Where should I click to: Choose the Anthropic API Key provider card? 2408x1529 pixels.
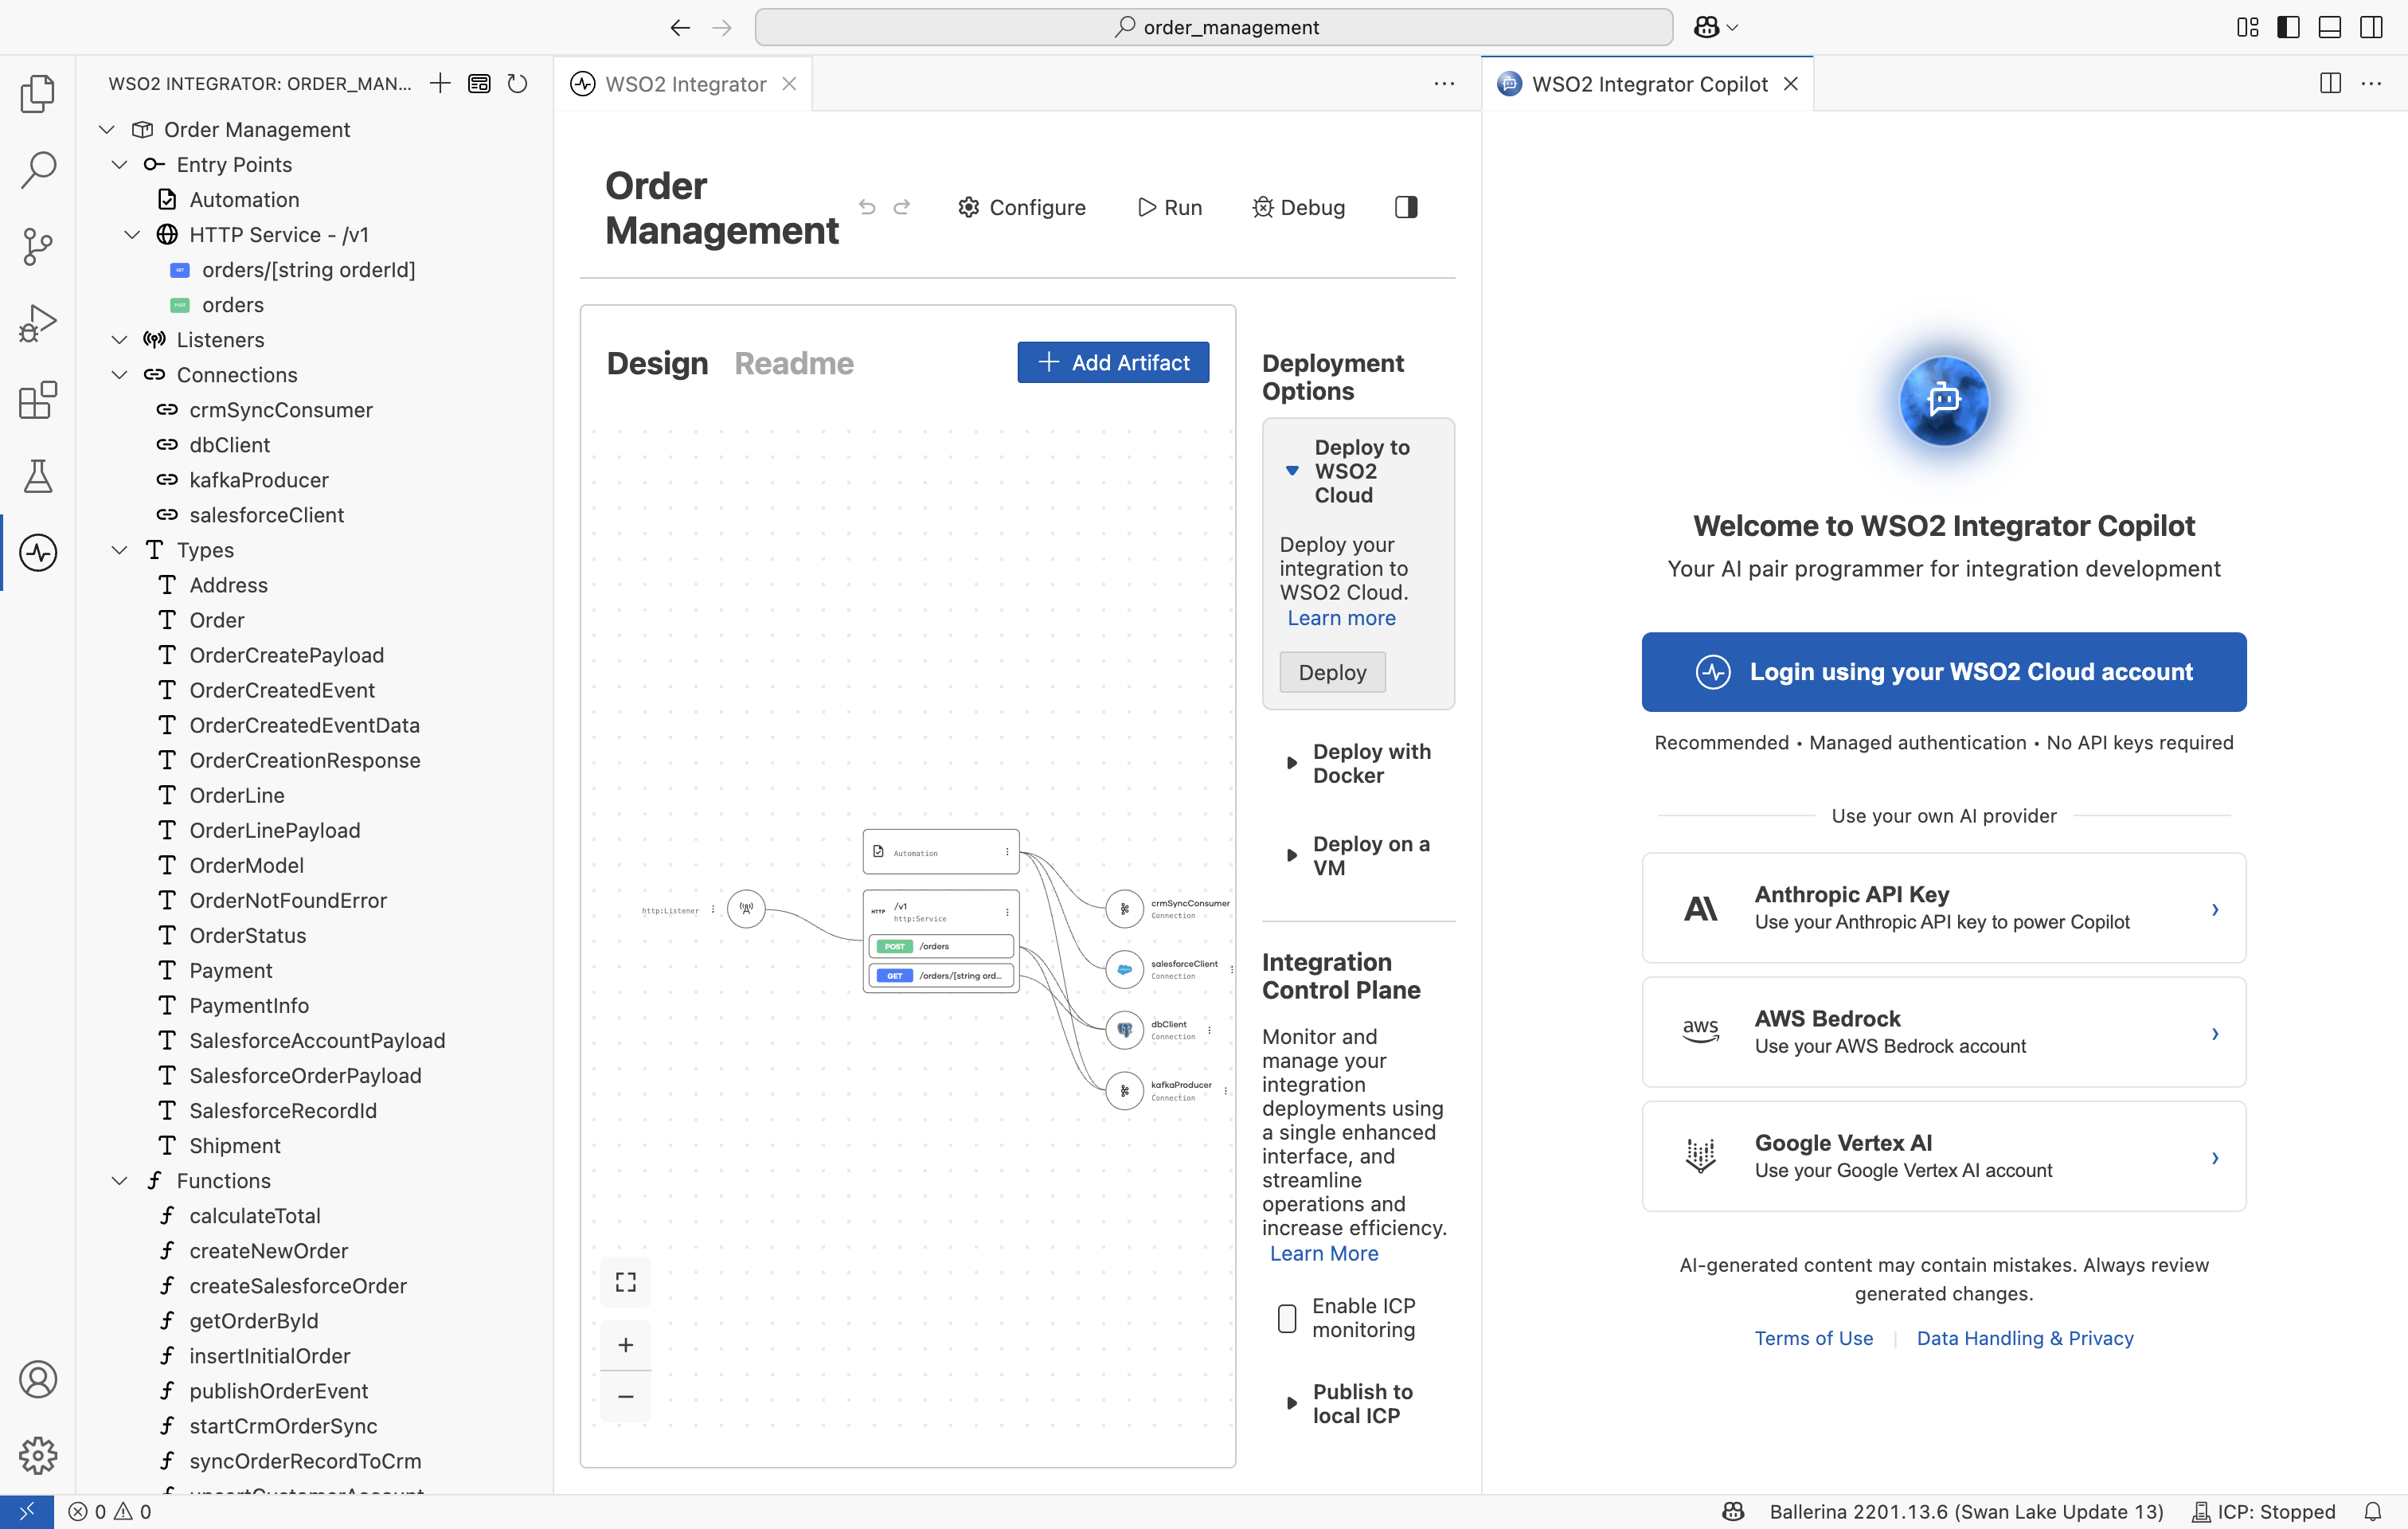point(1944,908)
